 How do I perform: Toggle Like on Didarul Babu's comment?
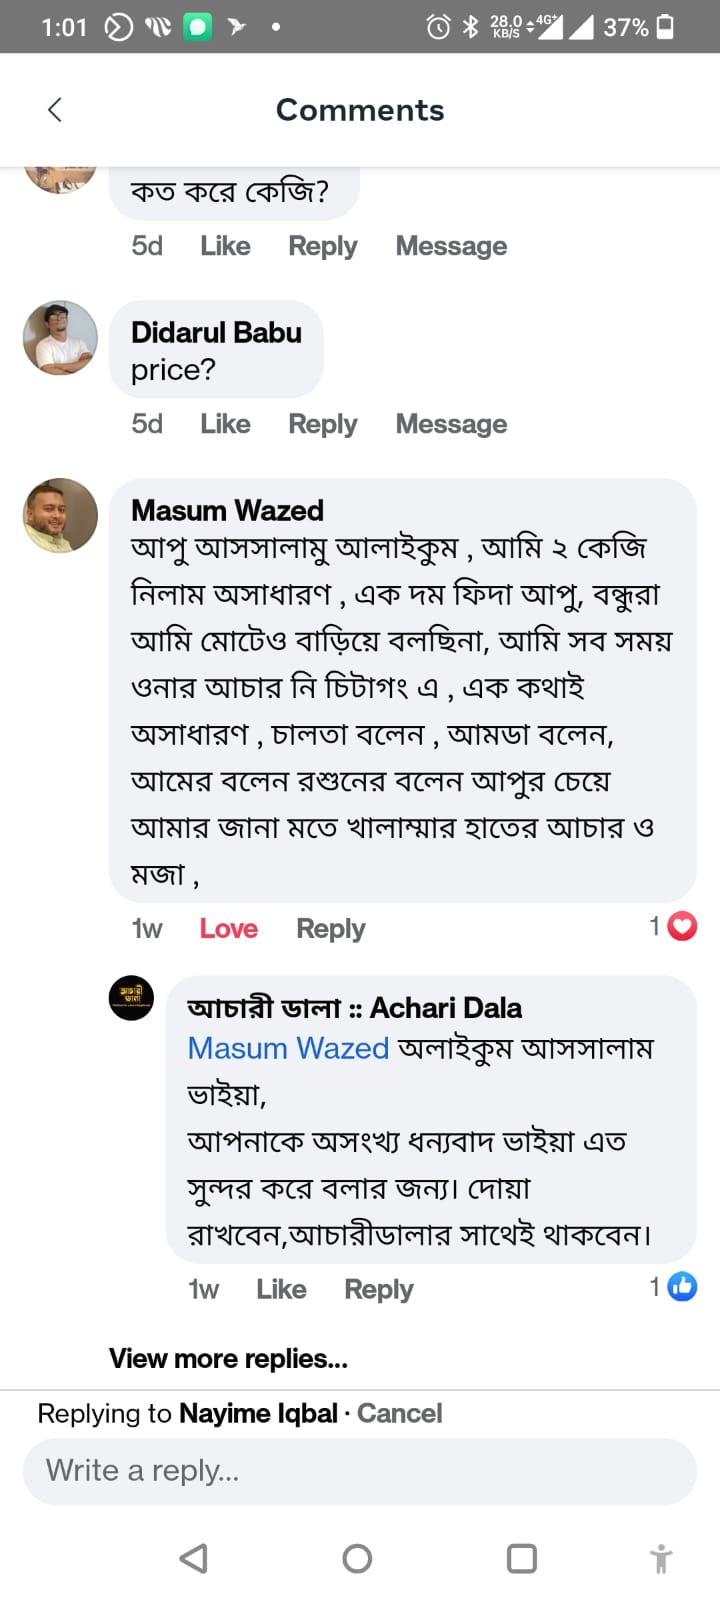pos(224,423)
